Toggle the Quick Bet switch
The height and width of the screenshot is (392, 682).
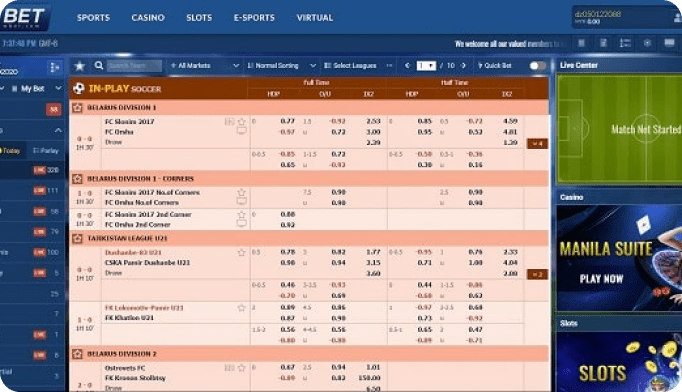(538, 66)
